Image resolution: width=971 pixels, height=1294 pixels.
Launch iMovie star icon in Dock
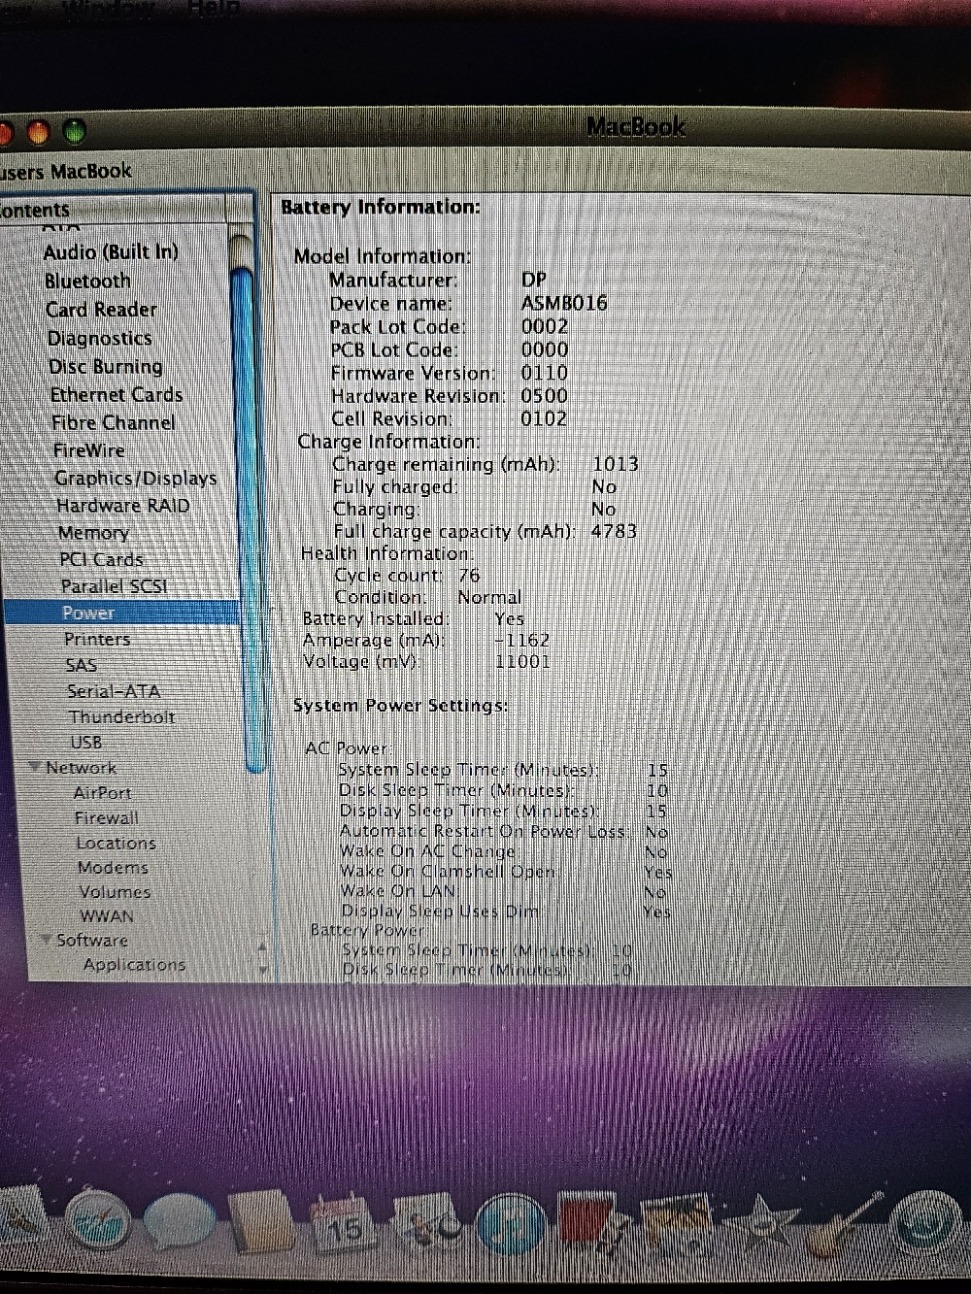pos(762,1226)
